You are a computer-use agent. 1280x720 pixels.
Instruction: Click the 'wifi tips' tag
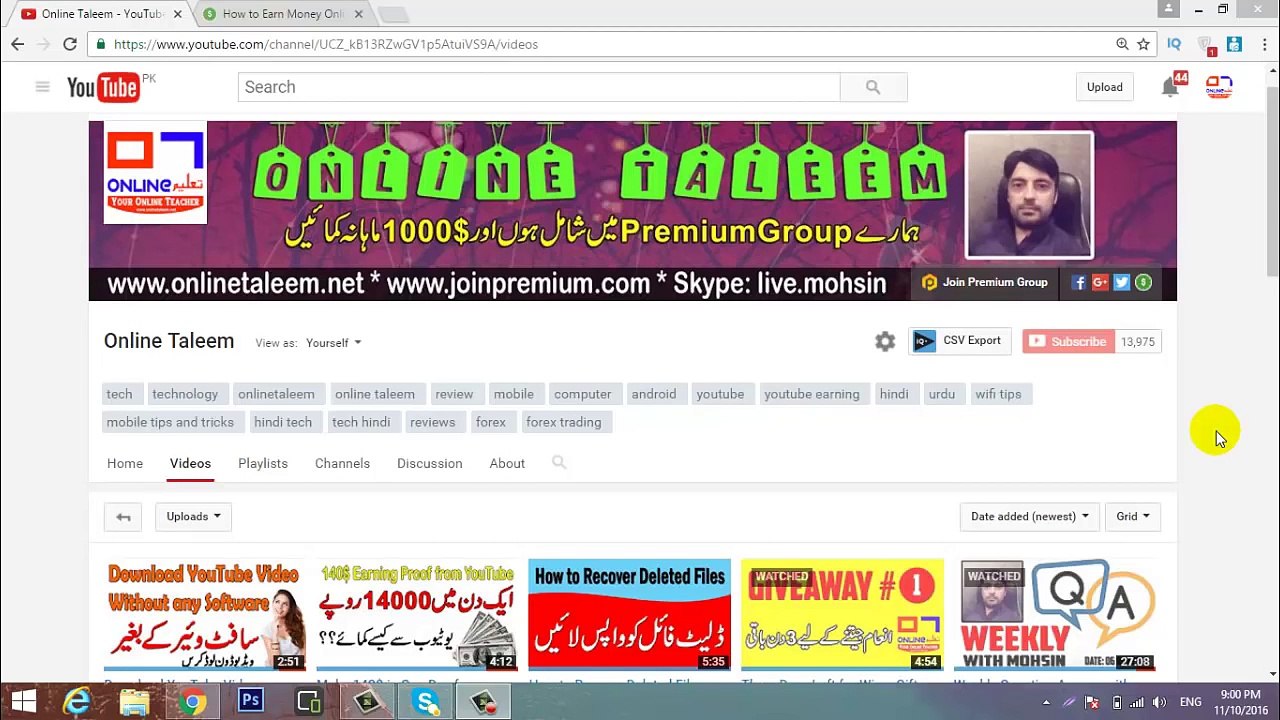tap(998, 394)
